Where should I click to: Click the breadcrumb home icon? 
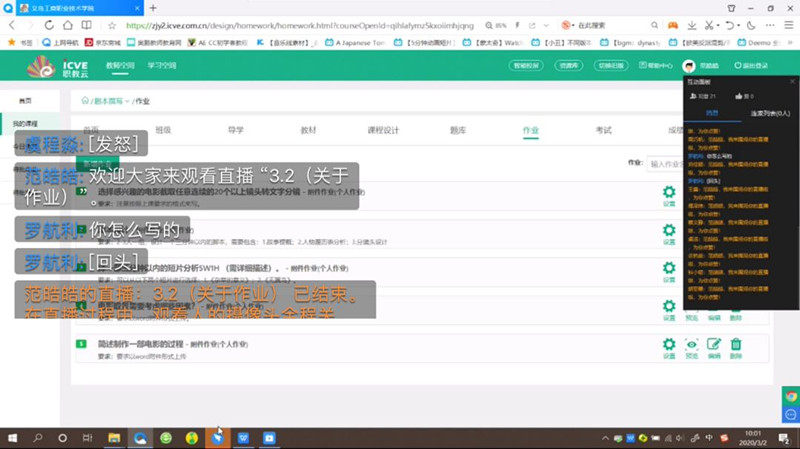tap(86, 101)
